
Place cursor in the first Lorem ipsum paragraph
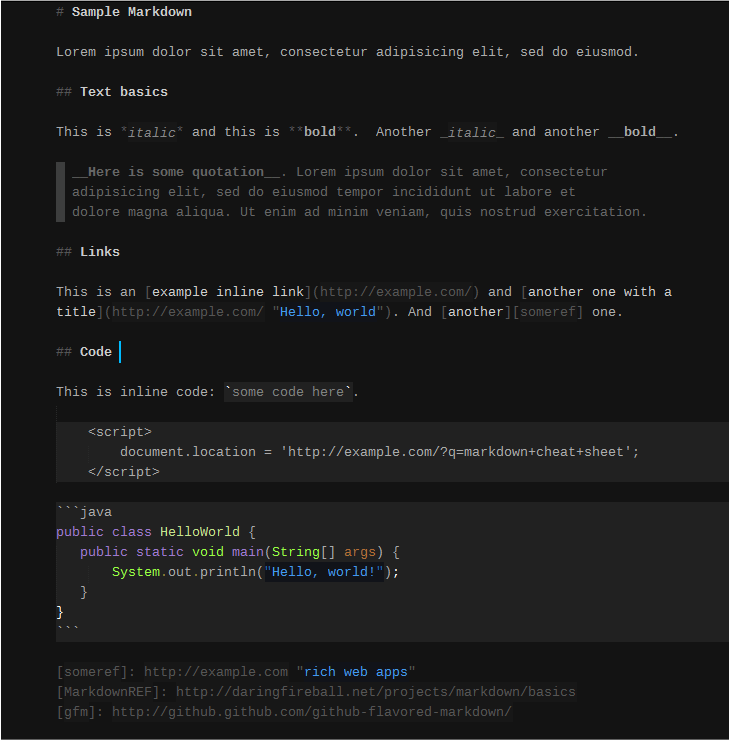click(x=346, y=52)
